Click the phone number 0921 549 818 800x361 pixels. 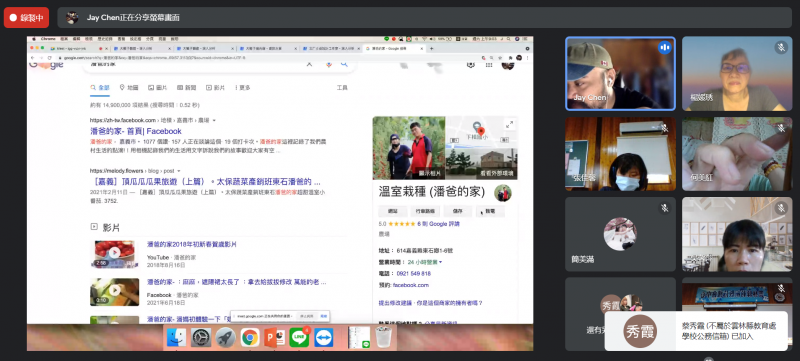click(414, 274)
